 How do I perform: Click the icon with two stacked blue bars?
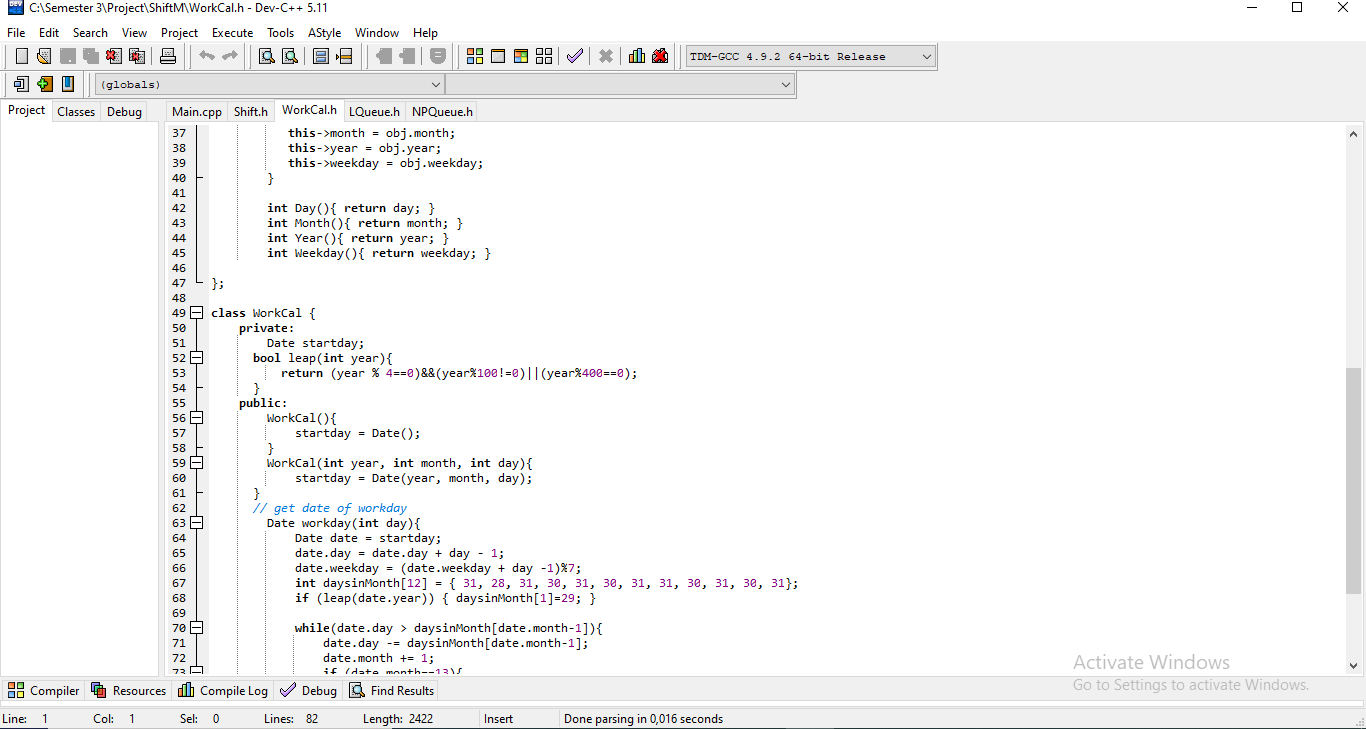pos(321,56)
